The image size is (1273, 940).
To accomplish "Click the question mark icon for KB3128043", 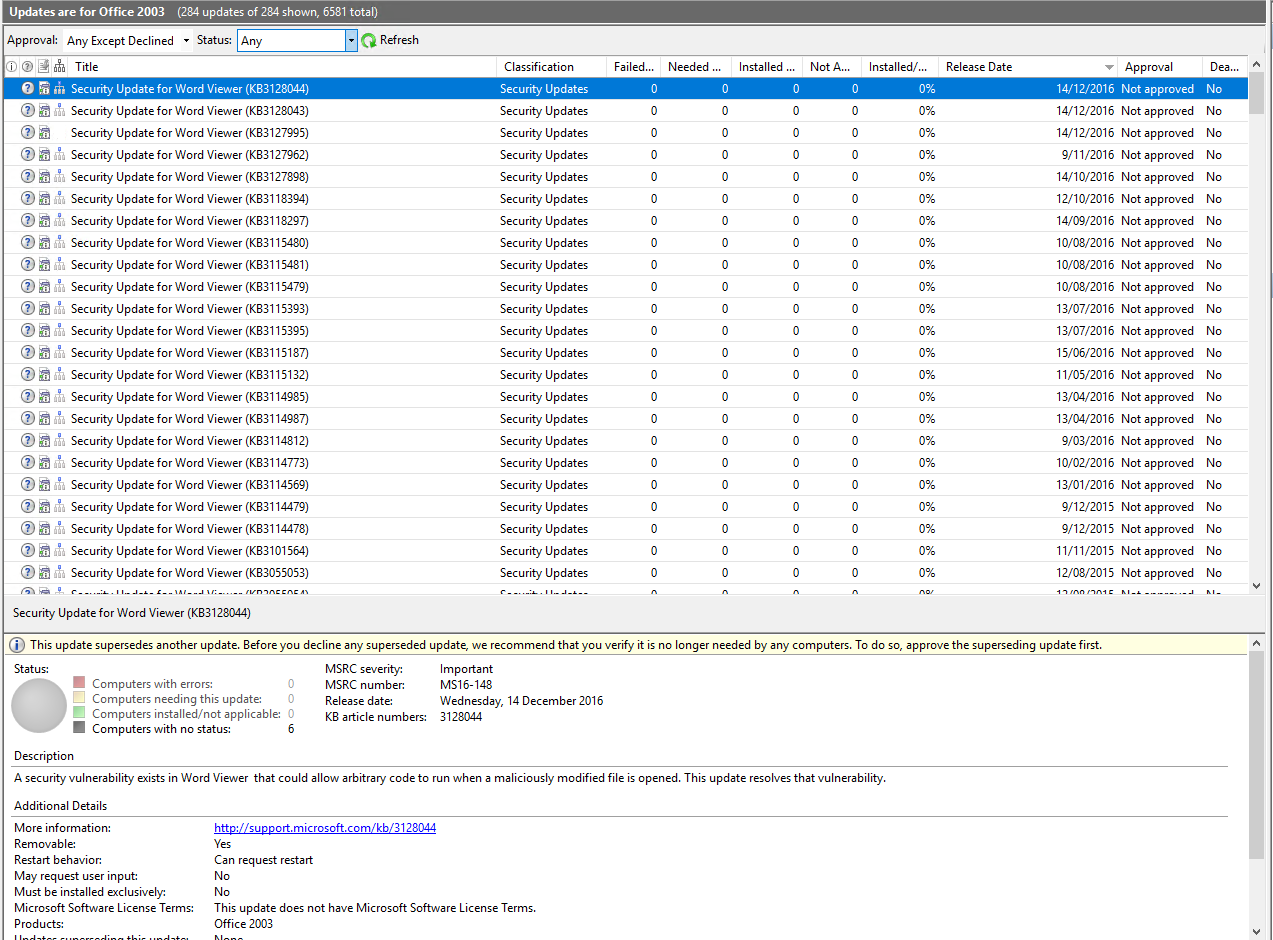I will click(x=28, y=111).
